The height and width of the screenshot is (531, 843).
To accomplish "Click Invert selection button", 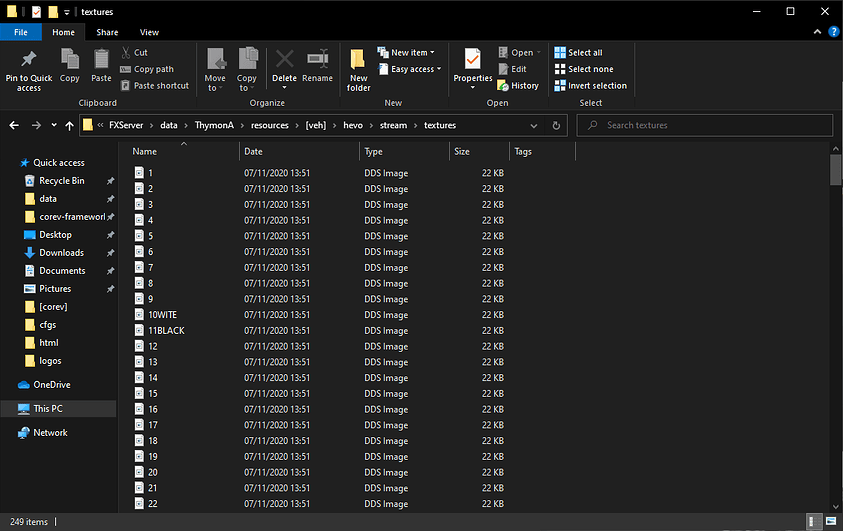I will point(590,85).
